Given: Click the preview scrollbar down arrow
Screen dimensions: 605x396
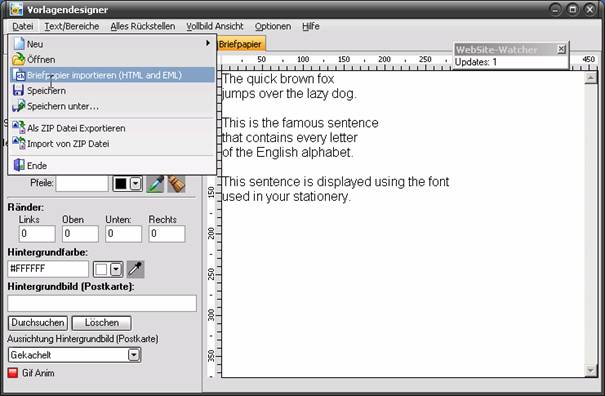Looking at the screenshot, I should coord(590,371).
